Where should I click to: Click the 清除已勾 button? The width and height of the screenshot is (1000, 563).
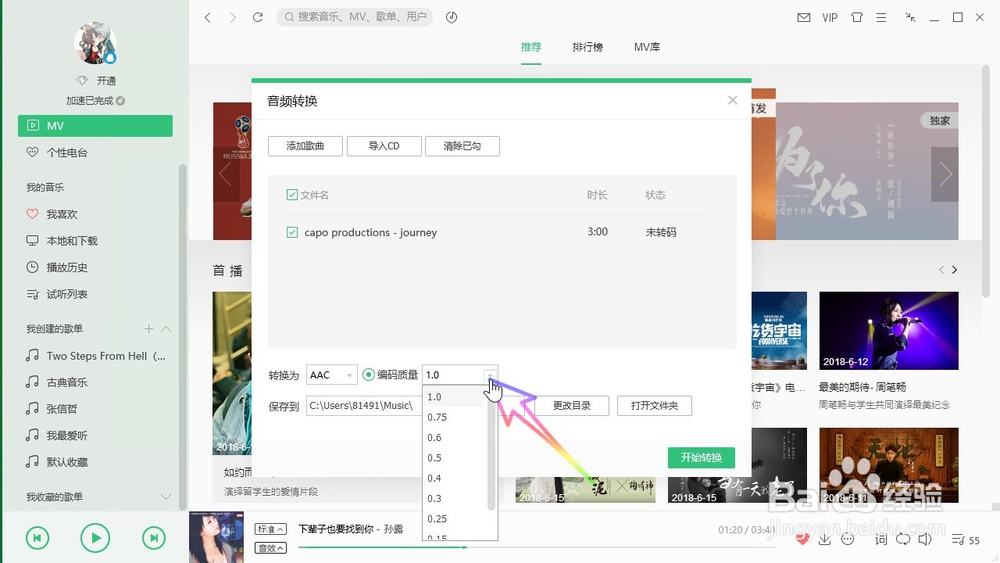click(462, 146)
